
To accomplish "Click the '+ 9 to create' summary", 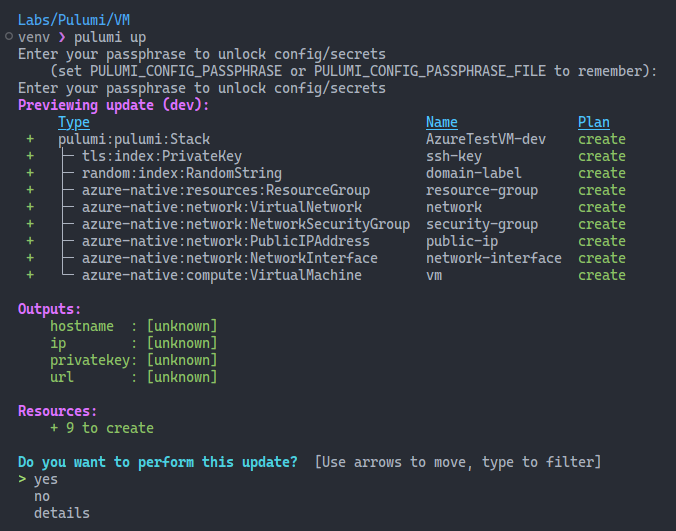I will [x=102, y=428].
